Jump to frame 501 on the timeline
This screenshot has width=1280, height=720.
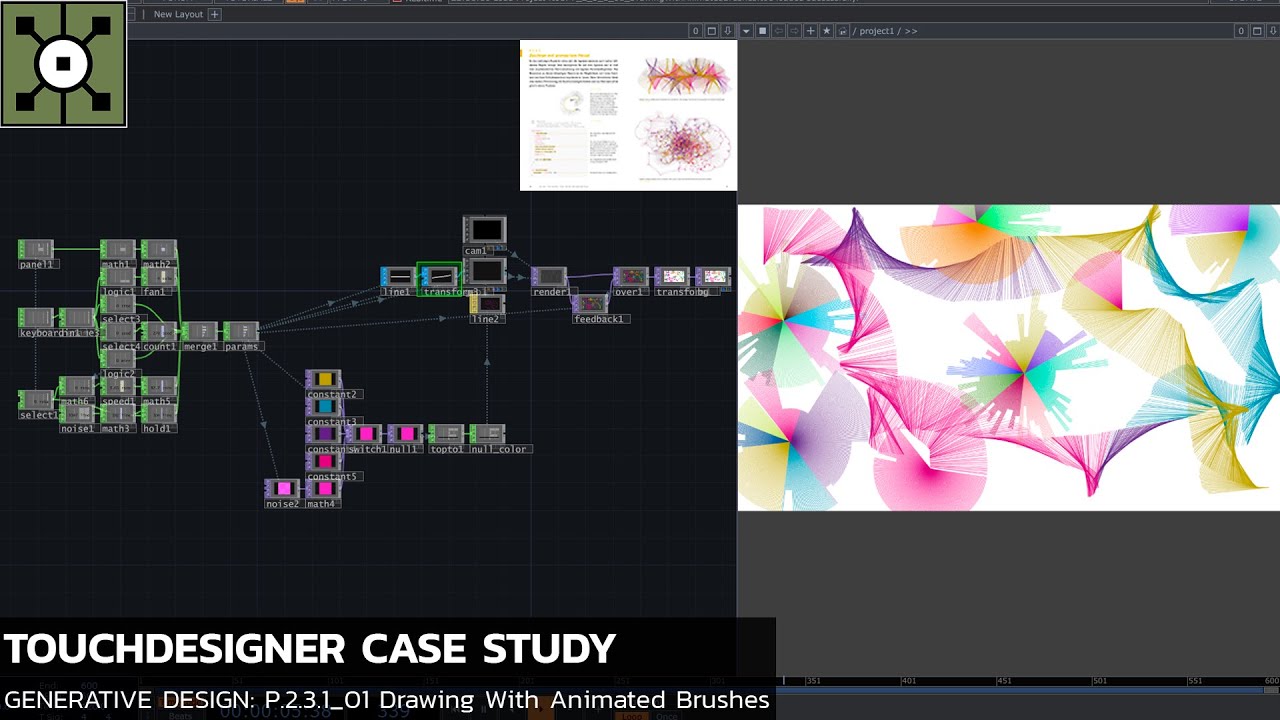[1100, 681]
